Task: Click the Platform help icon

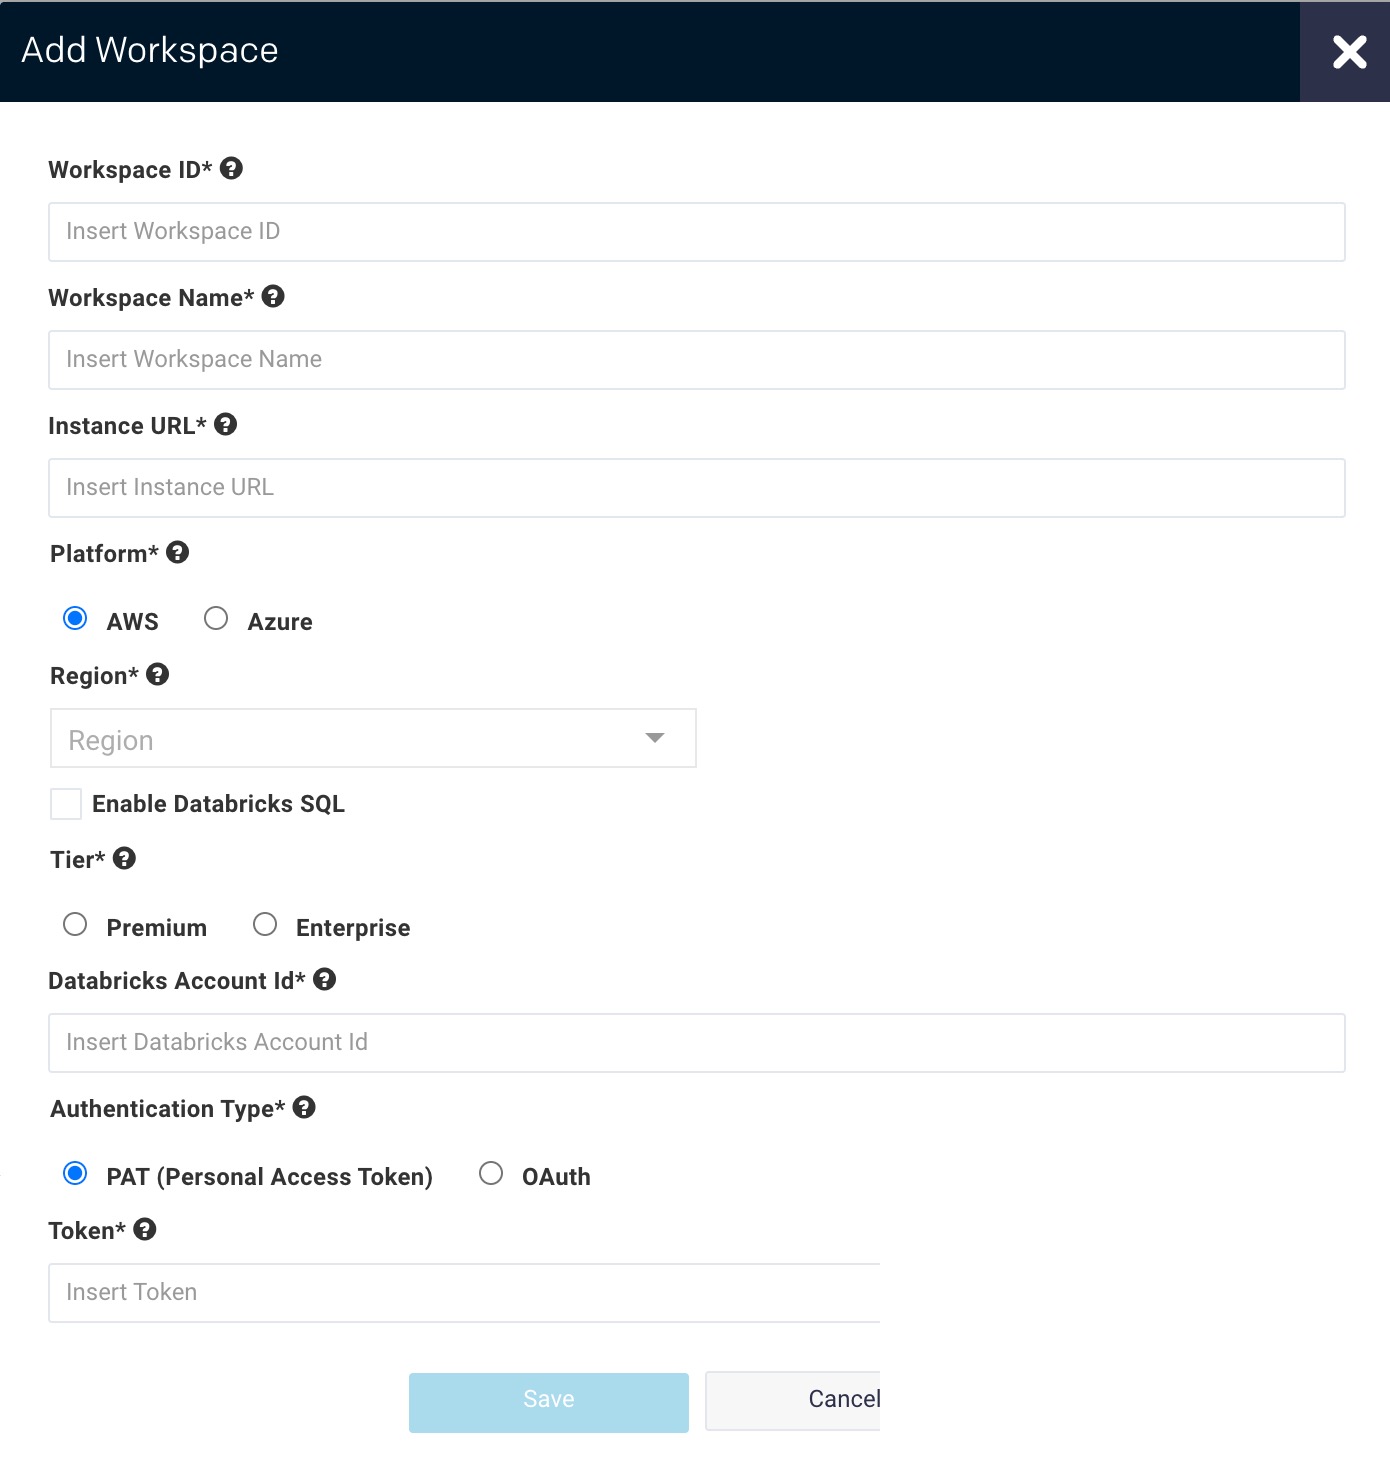Action: click(x=177, y=553)
